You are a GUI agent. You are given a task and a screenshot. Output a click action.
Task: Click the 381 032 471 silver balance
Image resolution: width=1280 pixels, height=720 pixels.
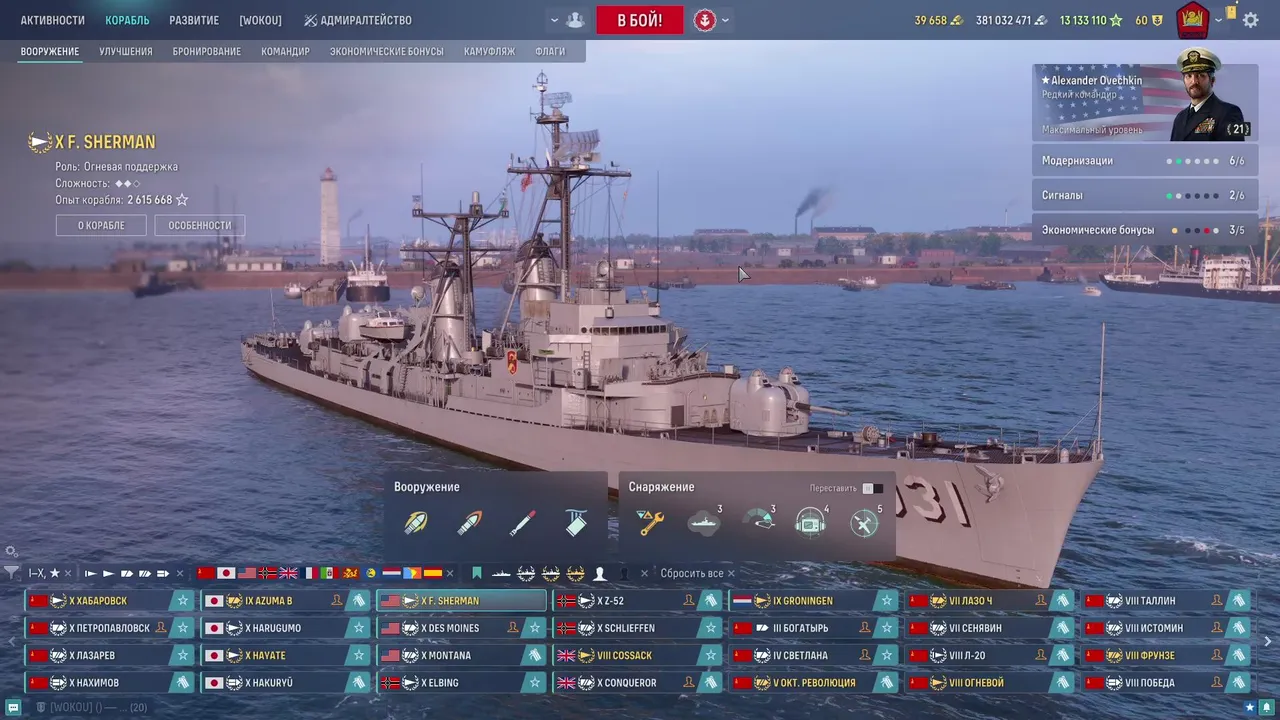click(x=1012, y=20)
